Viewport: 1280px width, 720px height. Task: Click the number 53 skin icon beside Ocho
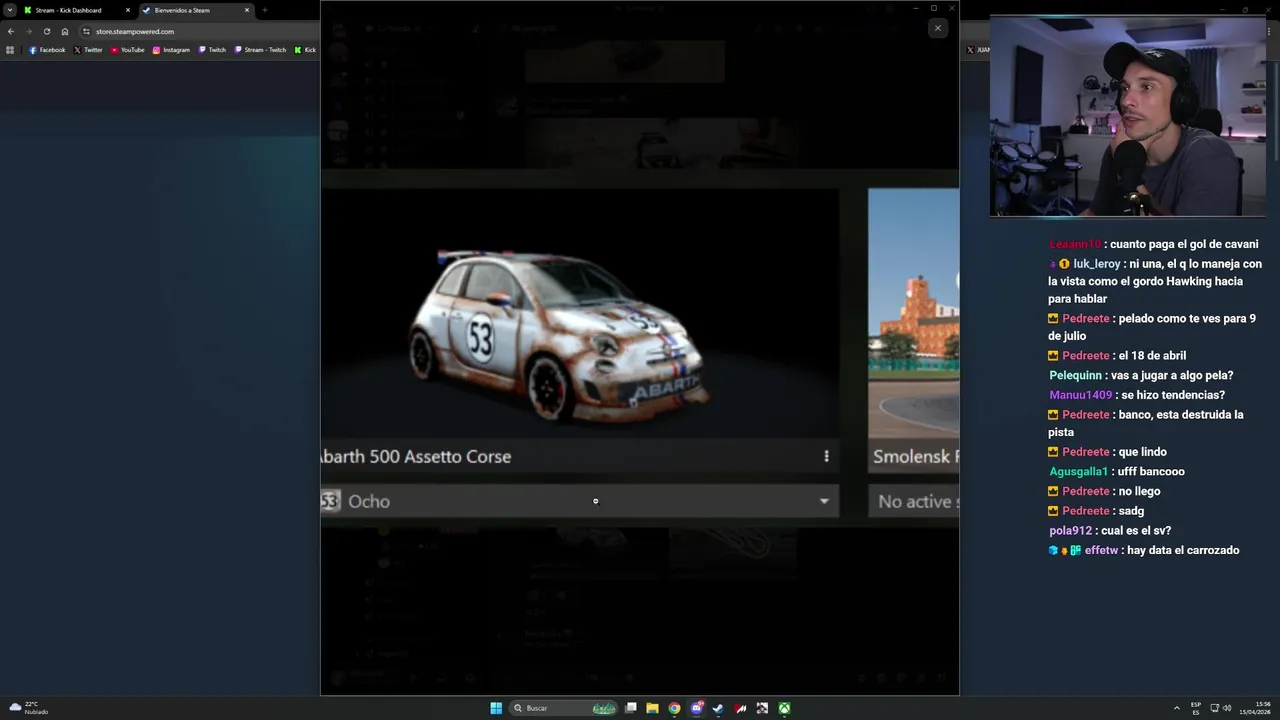pyautogui.click(x=331, y=501)
